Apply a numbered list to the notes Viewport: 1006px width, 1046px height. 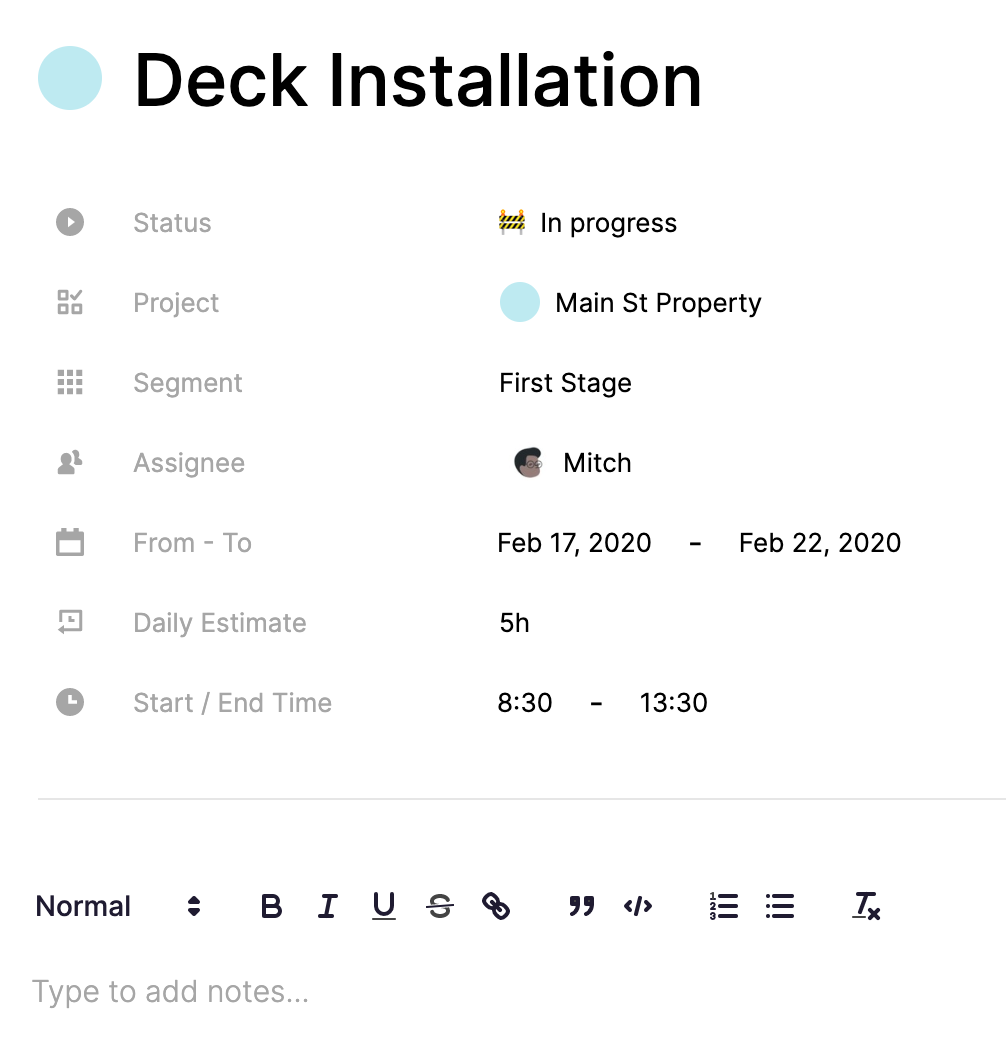(x=722, y=906)
